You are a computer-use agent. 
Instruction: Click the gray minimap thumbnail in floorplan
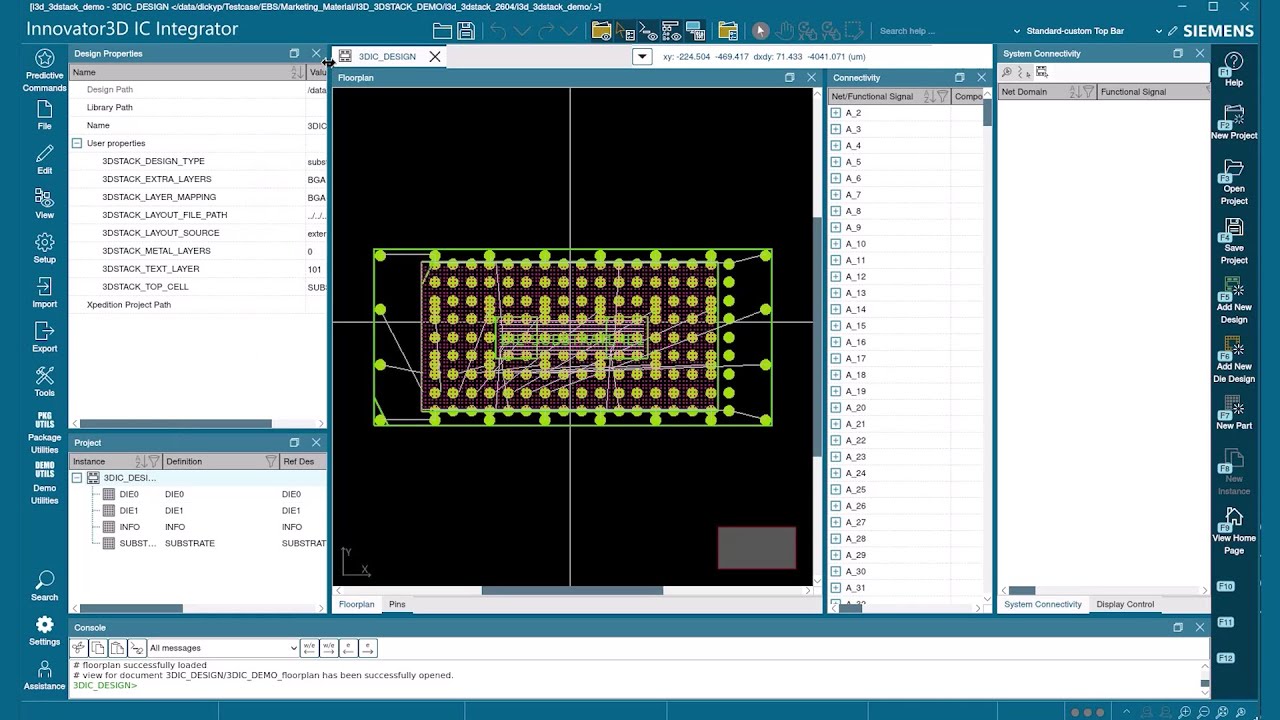click(x=757, y=548)
